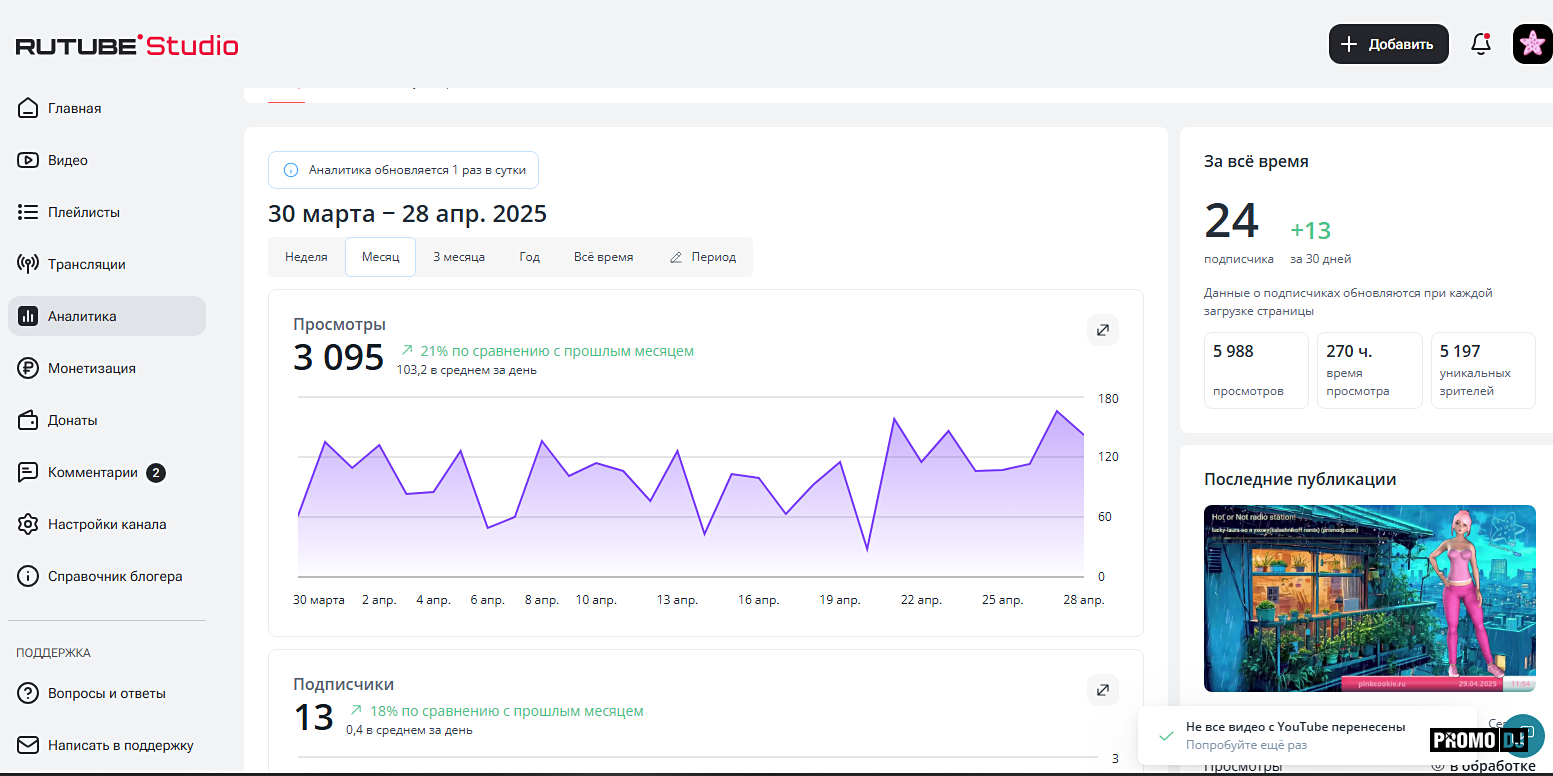The image size is (1553, 776).
Task: Click the Добавить button
Action: click(x=1388, y=44)
